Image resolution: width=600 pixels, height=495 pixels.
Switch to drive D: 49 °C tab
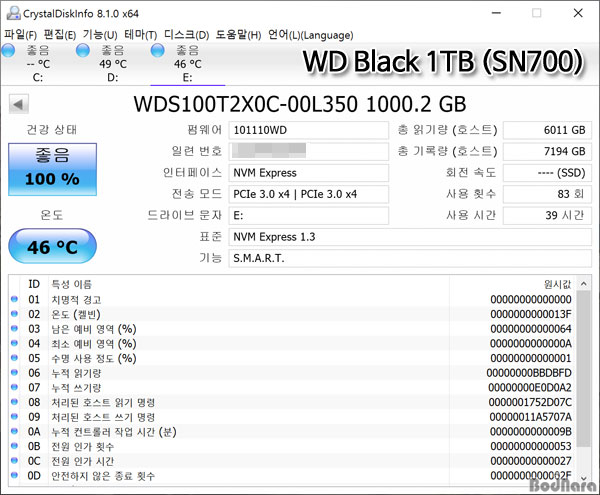pos(113,64)
